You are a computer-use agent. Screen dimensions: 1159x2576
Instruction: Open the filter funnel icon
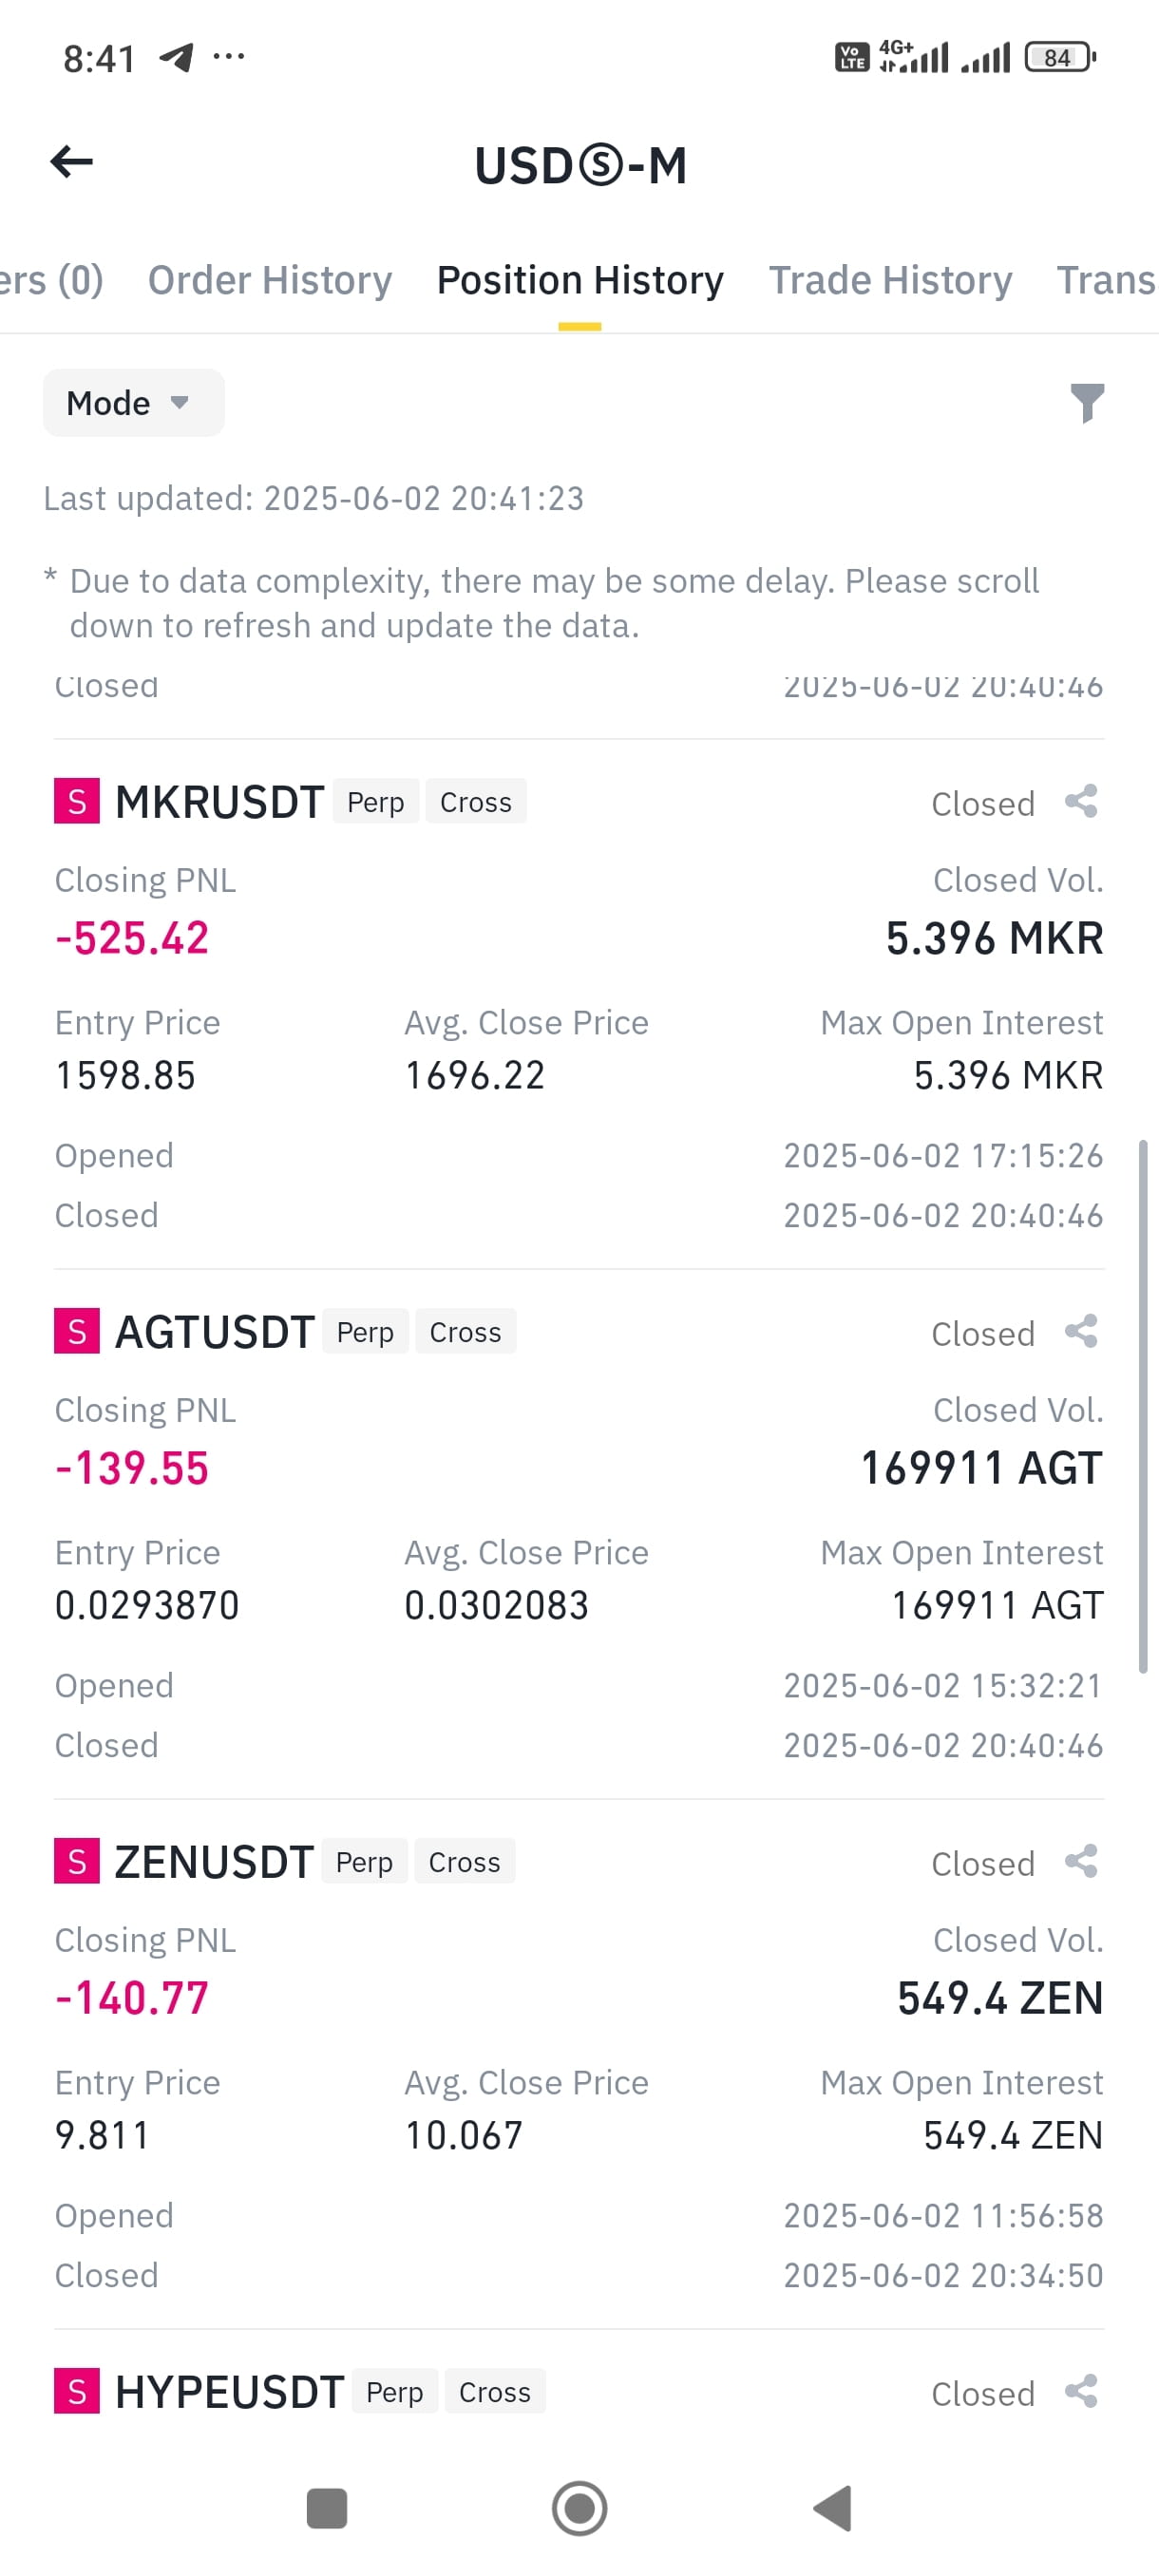click(x=1086, y=403)
